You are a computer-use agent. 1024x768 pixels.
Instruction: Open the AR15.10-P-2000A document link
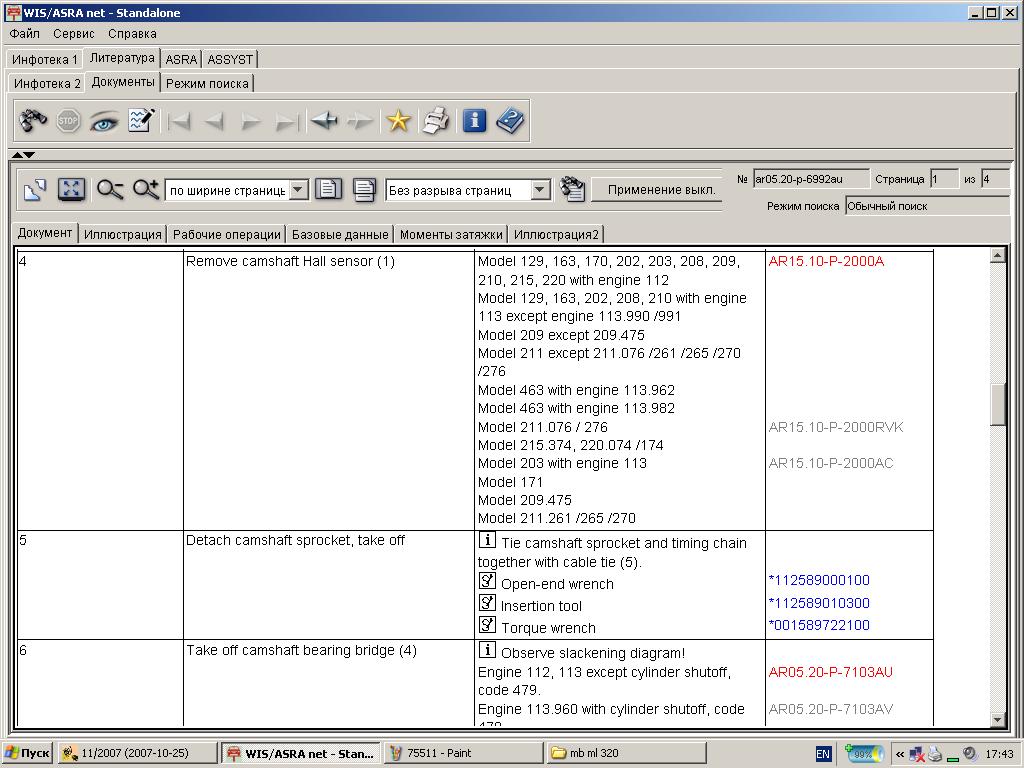[826, 262]
